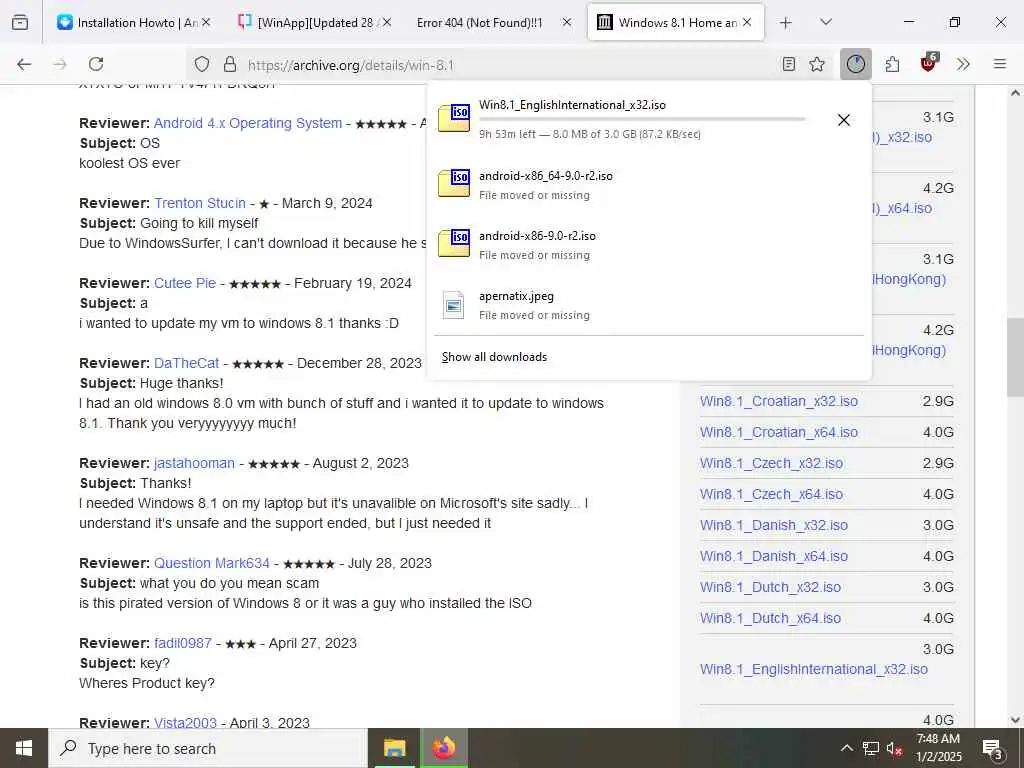Click the Firefox taskbar icon
Image resolution: width=1024 pixels, height=768 pixels.
point(444,748)
